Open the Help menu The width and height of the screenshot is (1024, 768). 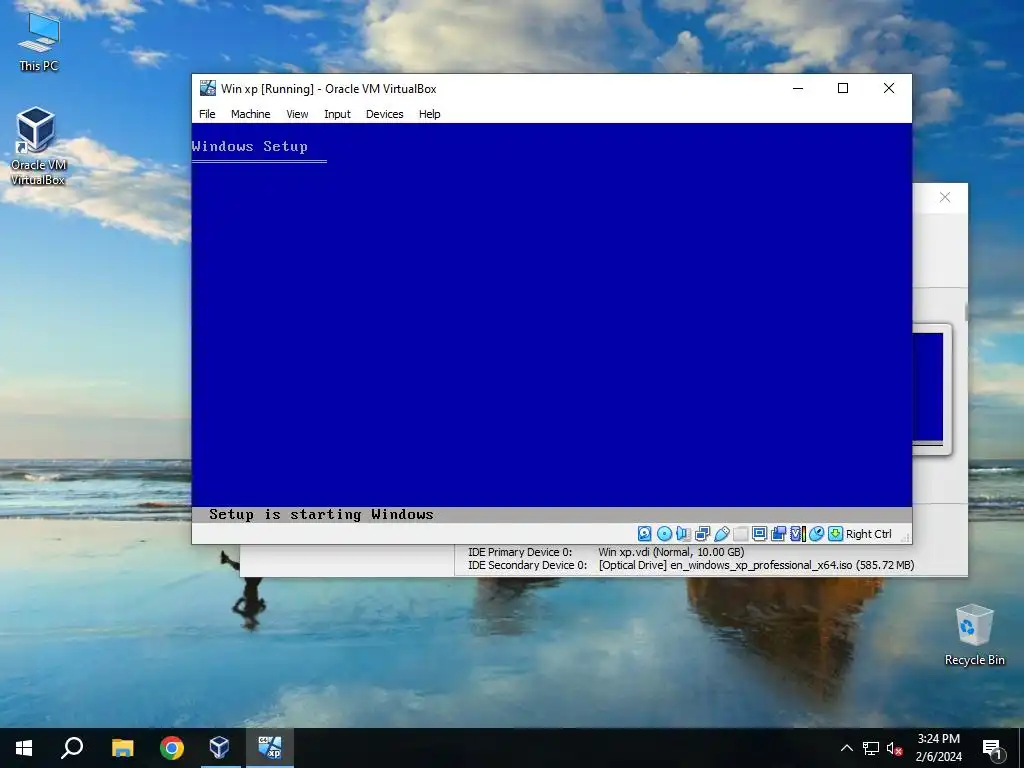pyautogui.click(x=429, y=114)
